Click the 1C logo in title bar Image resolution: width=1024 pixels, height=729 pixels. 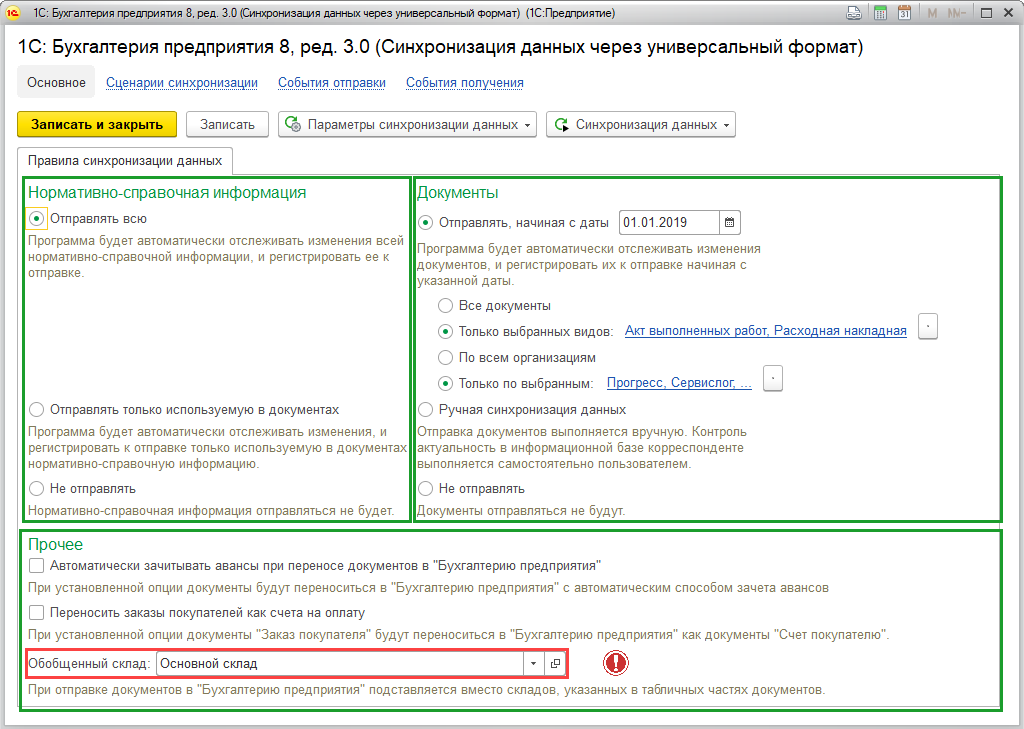pos(14,14)
